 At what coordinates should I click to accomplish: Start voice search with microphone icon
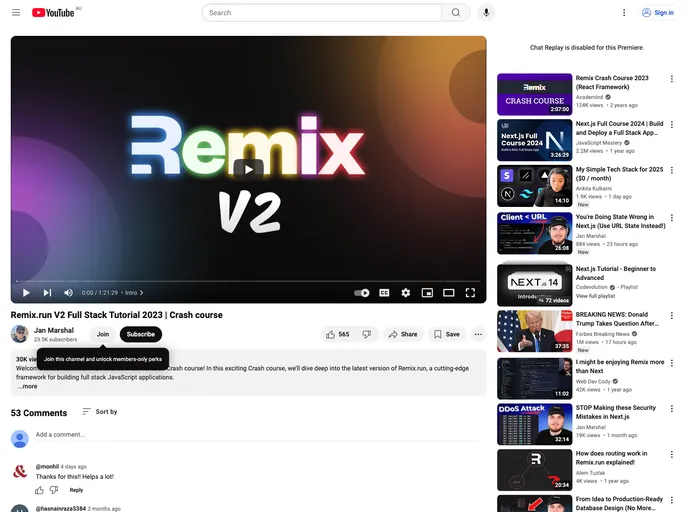click(486, 13)
